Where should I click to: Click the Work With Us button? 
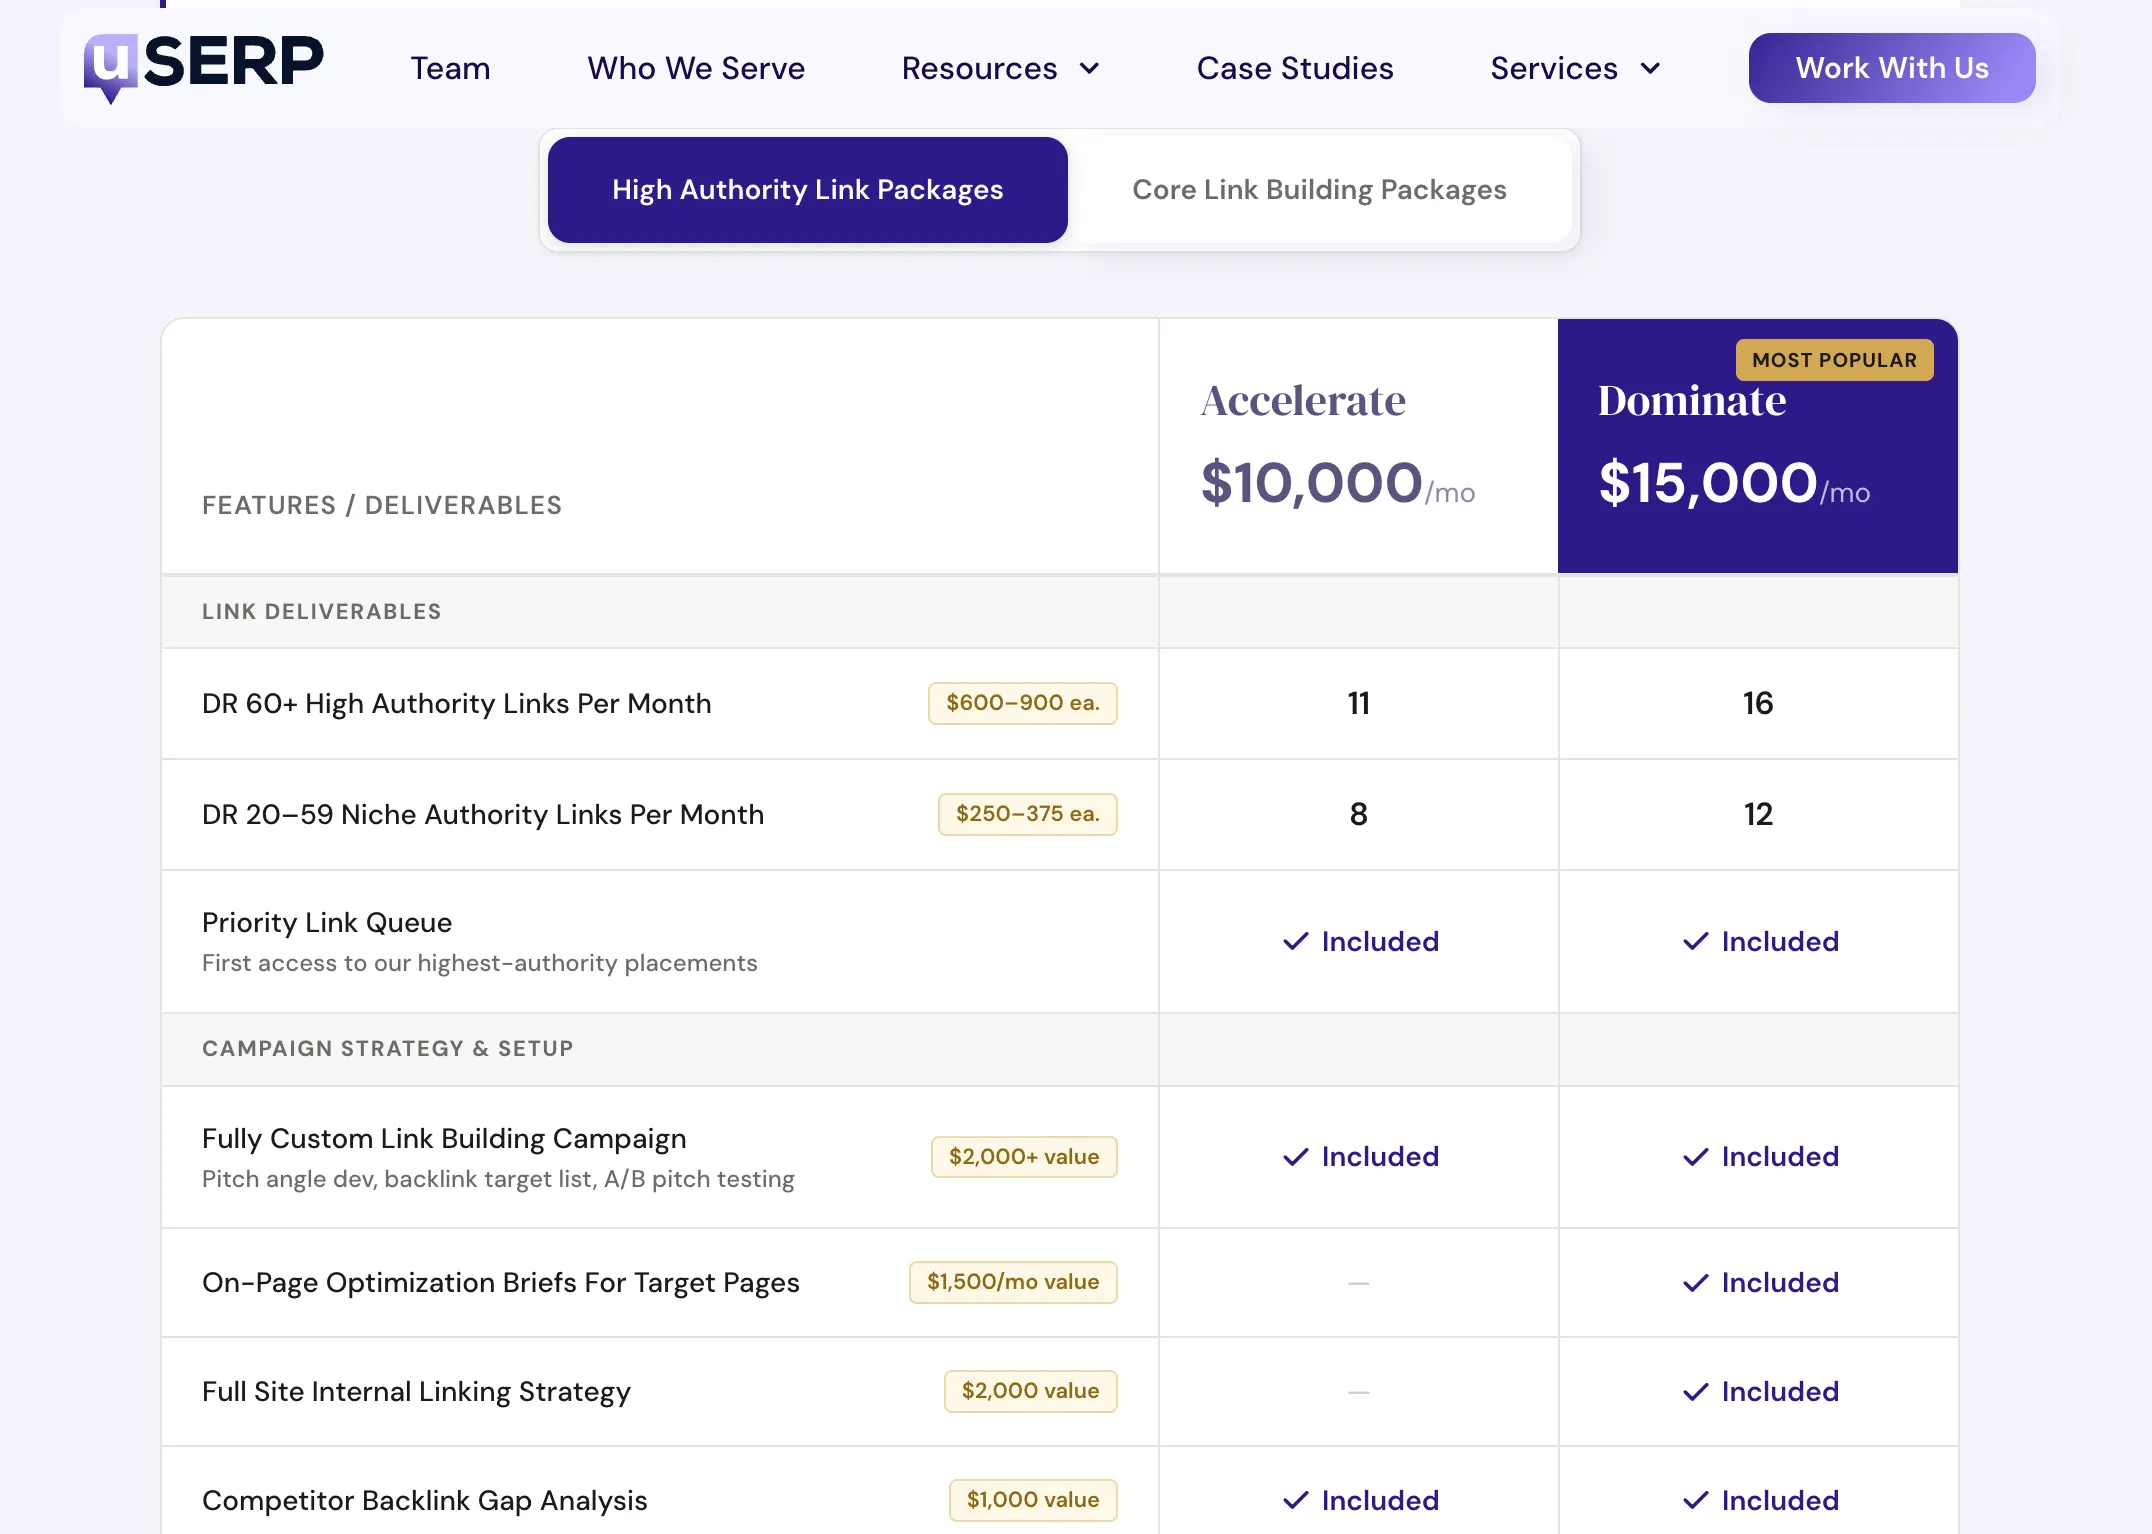pyautogui.click(x=1892, y=68)
